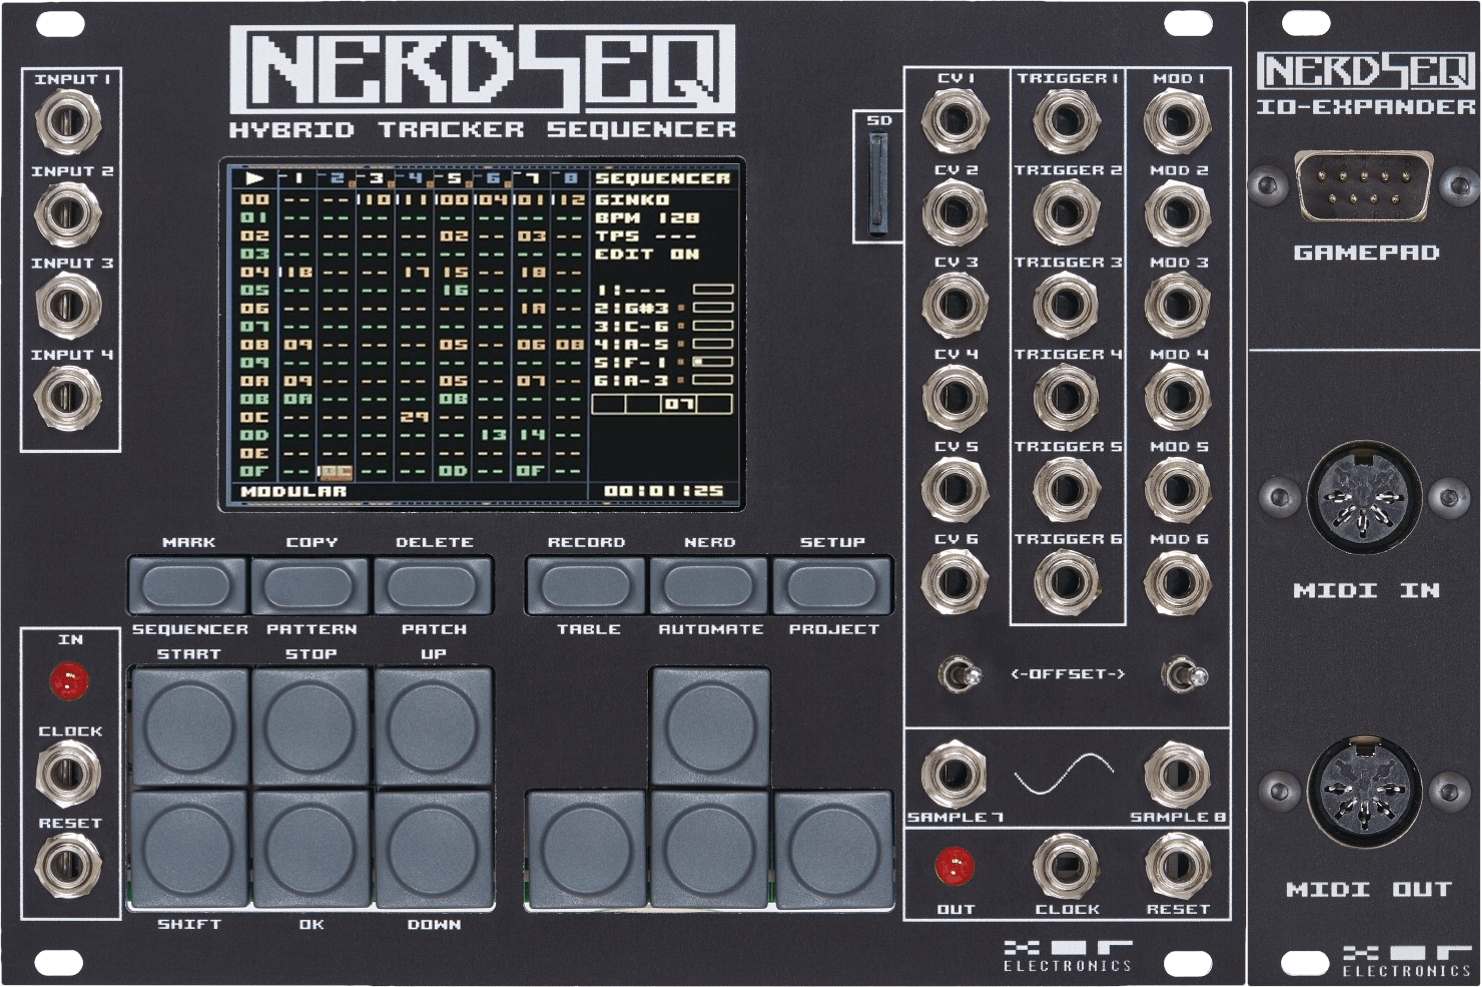
Task: Click the MIDI OUT socket
Action: (x=1363, y=792)
